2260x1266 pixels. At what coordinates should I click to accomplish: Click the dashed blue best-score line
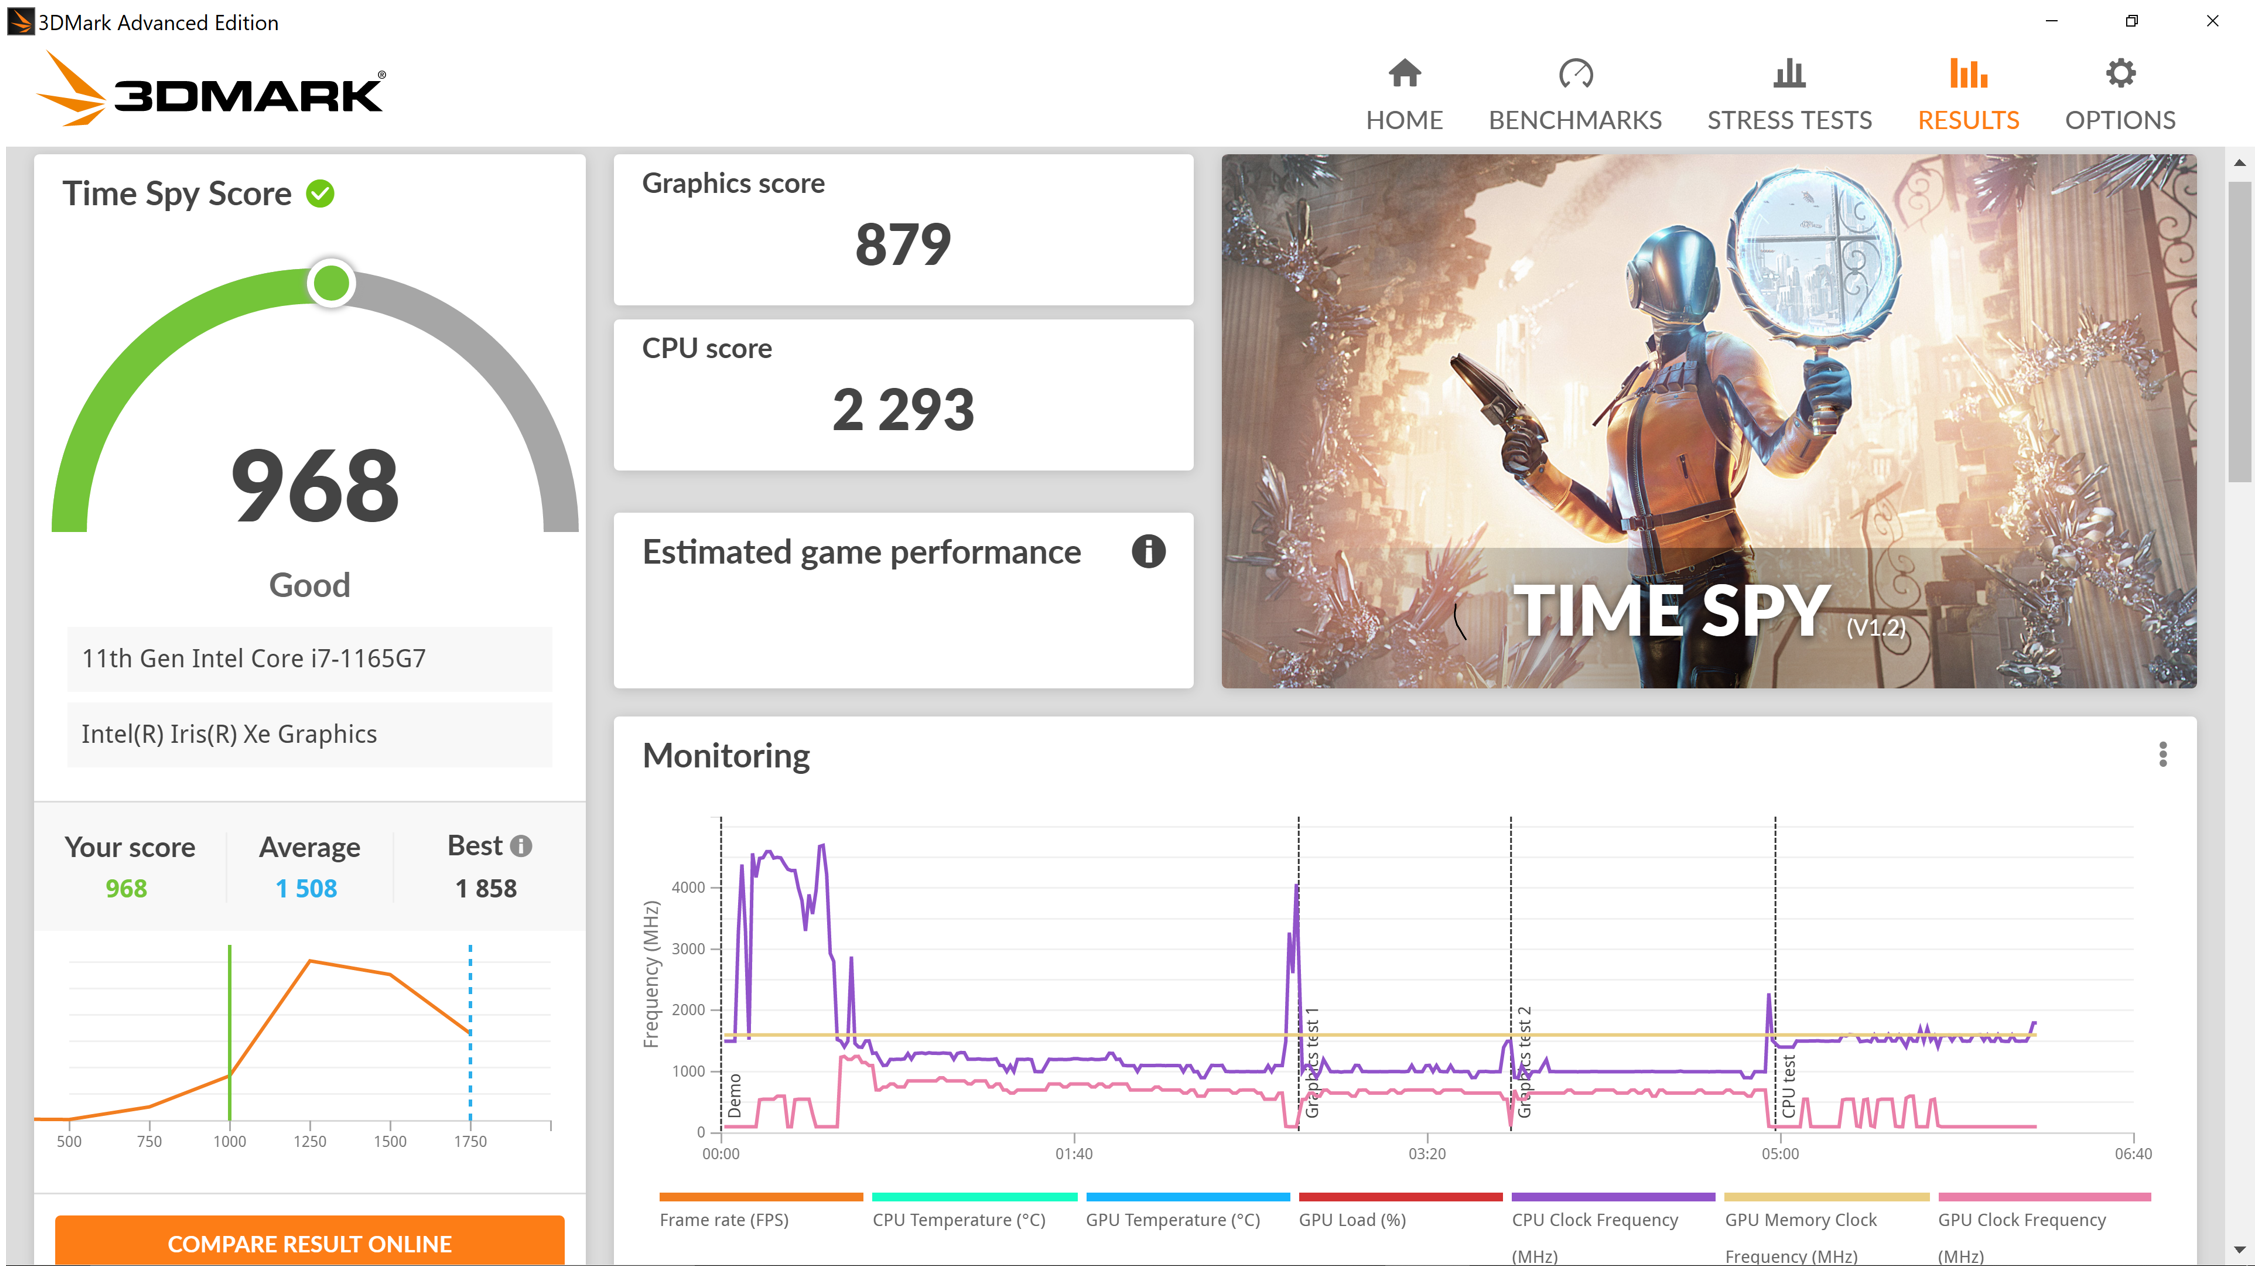[470, 1032]
